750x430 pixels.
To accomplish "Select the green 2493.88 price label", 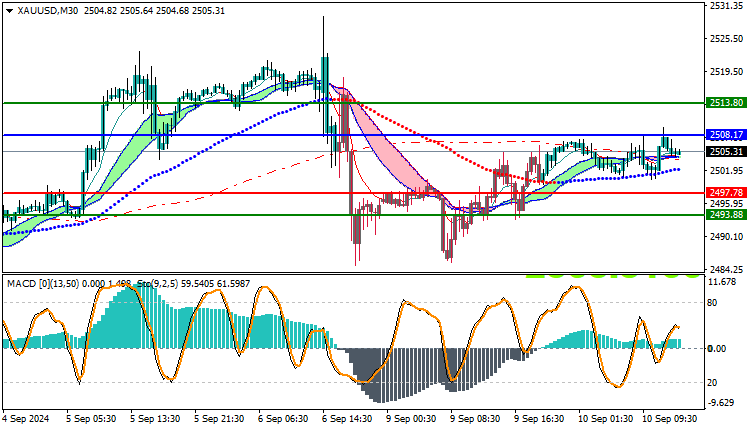I will pyautogui.click(x=726, y=215).
